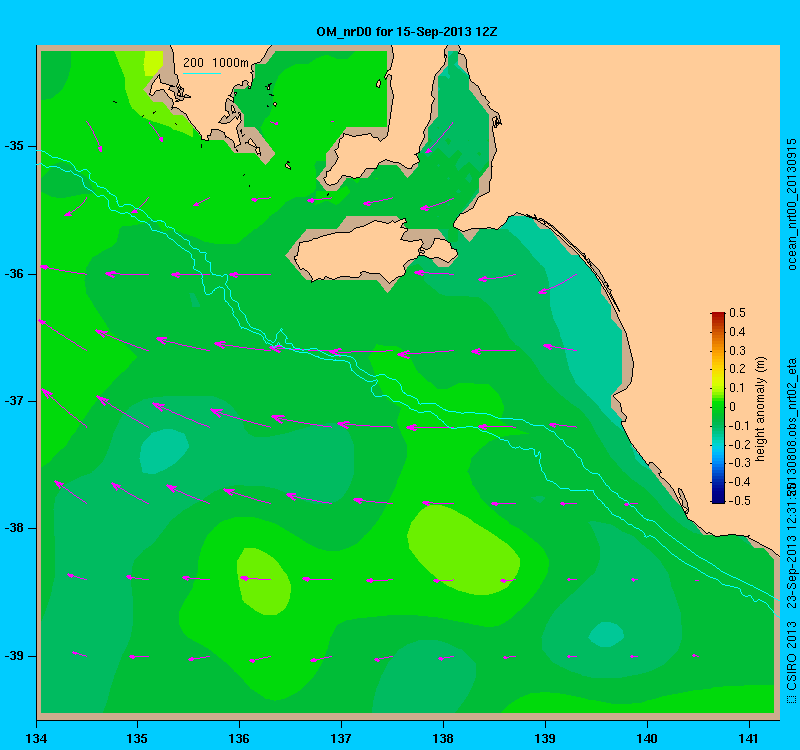Click the dark red top of the color bar
800x750 pixels.
coord(718,316)
